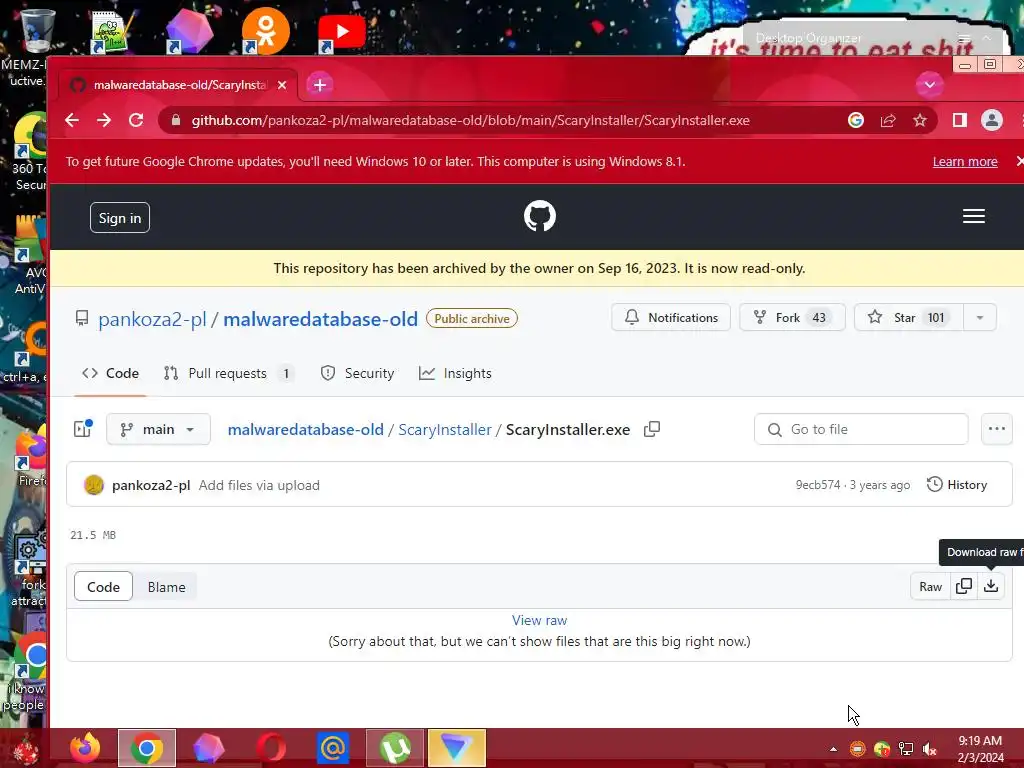Screen dimensions: 1024x768
Task: Switch to the Security tab
Action: tap(357, 373)
